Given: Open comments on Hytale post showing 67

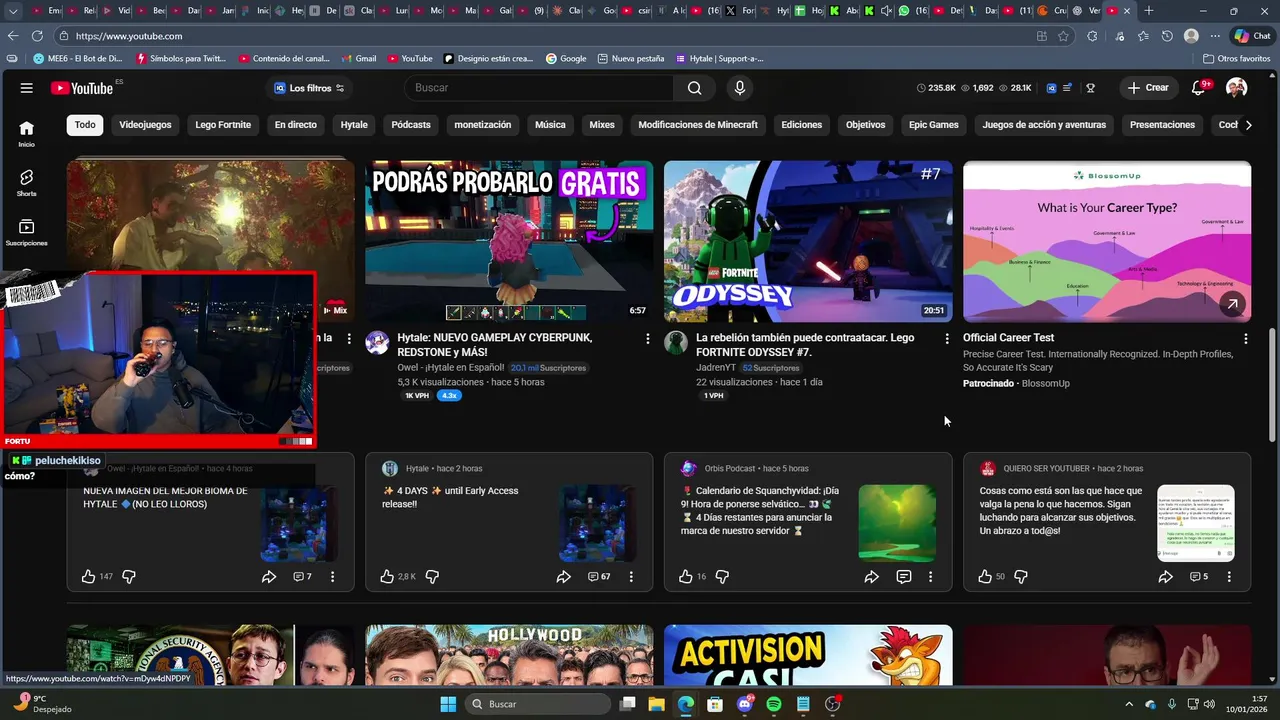Looking at the screenshot, I should (599, 577).
